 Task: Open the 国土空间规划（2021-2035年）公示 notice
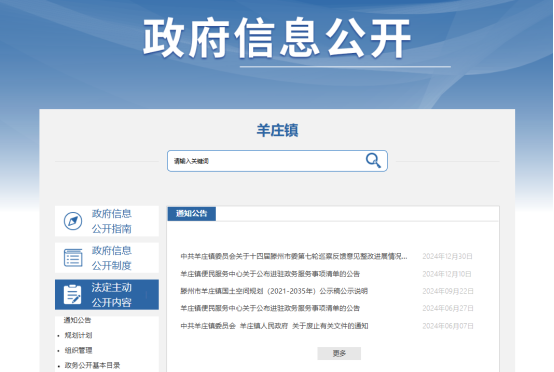(x=274, y=291)
